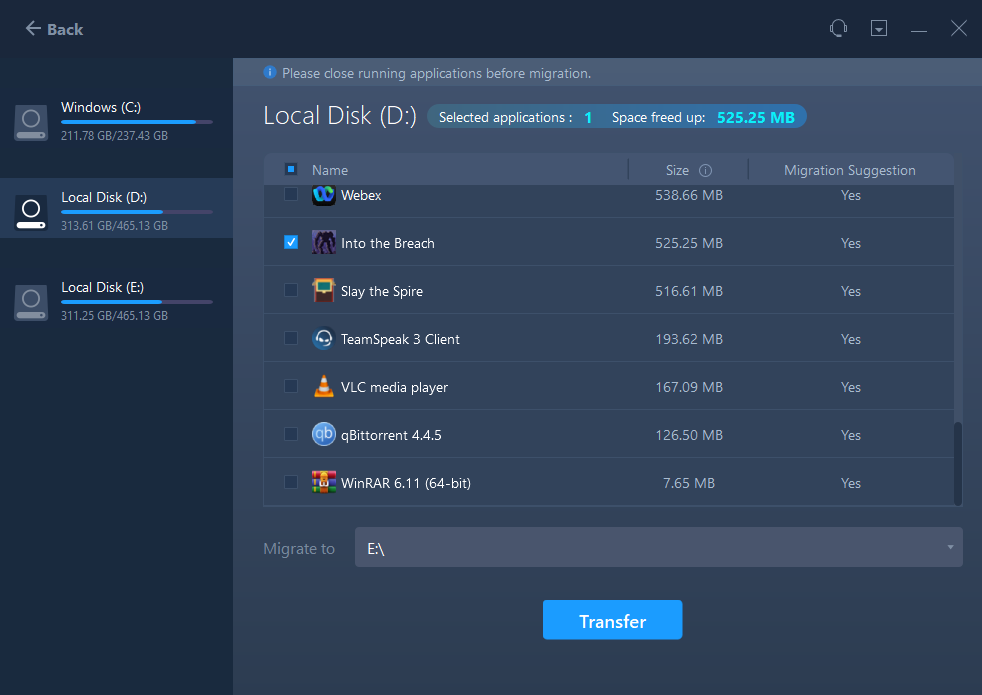The height and width of the screenshot is (695, 982).
Task: Sort by Migration Suggestion column header
Action: point(849,170)
